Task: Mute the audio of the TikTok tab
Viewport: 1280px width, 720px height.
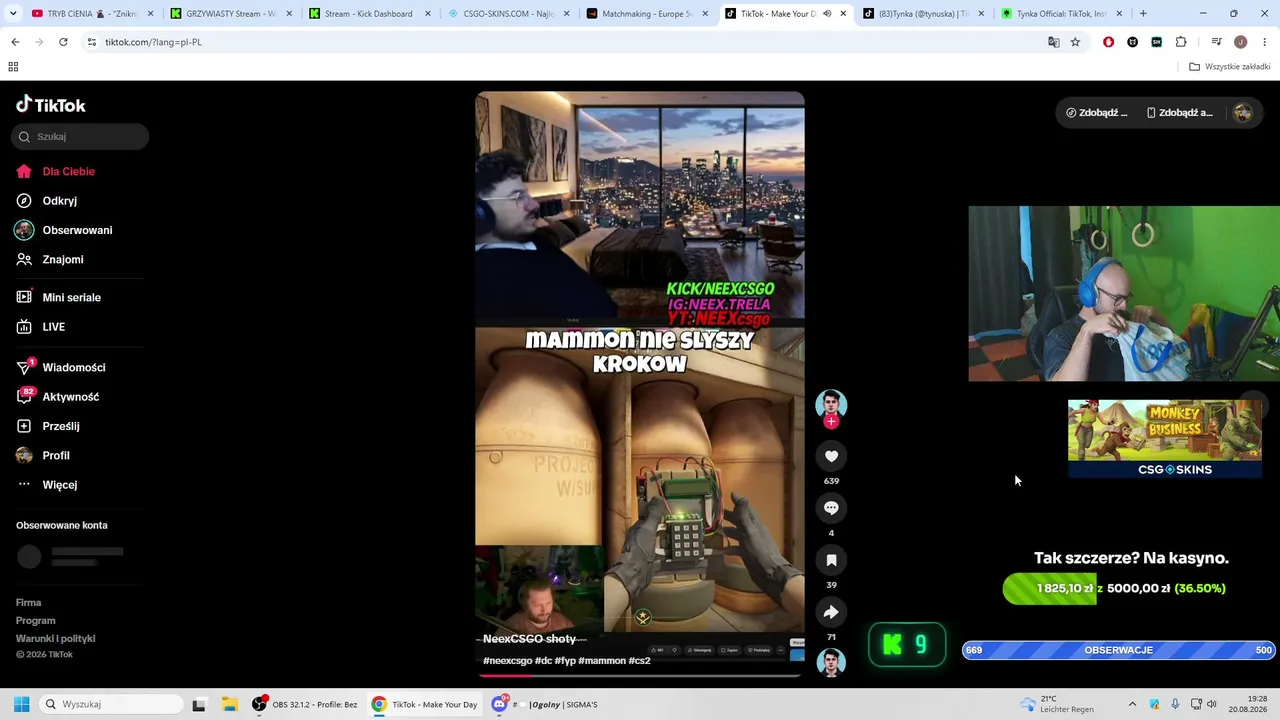Action: point(826,14)
